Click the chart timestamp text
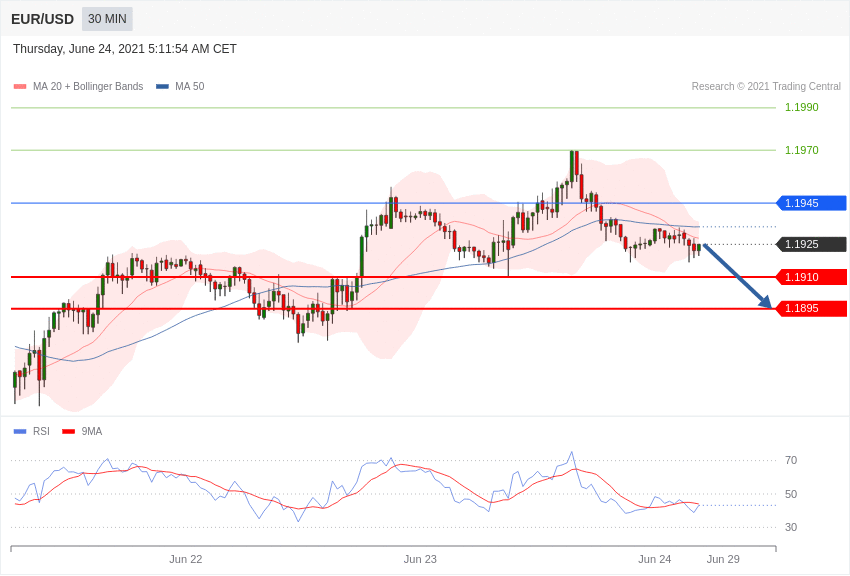The image size is (850, 576). (x=125, y=49)
